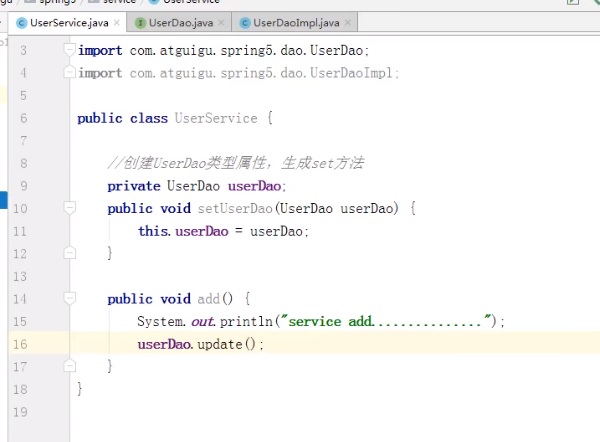This screenshot has height=442, width=600.
Task: Switch to the UserService.java tab
Action: click(69, 23)
